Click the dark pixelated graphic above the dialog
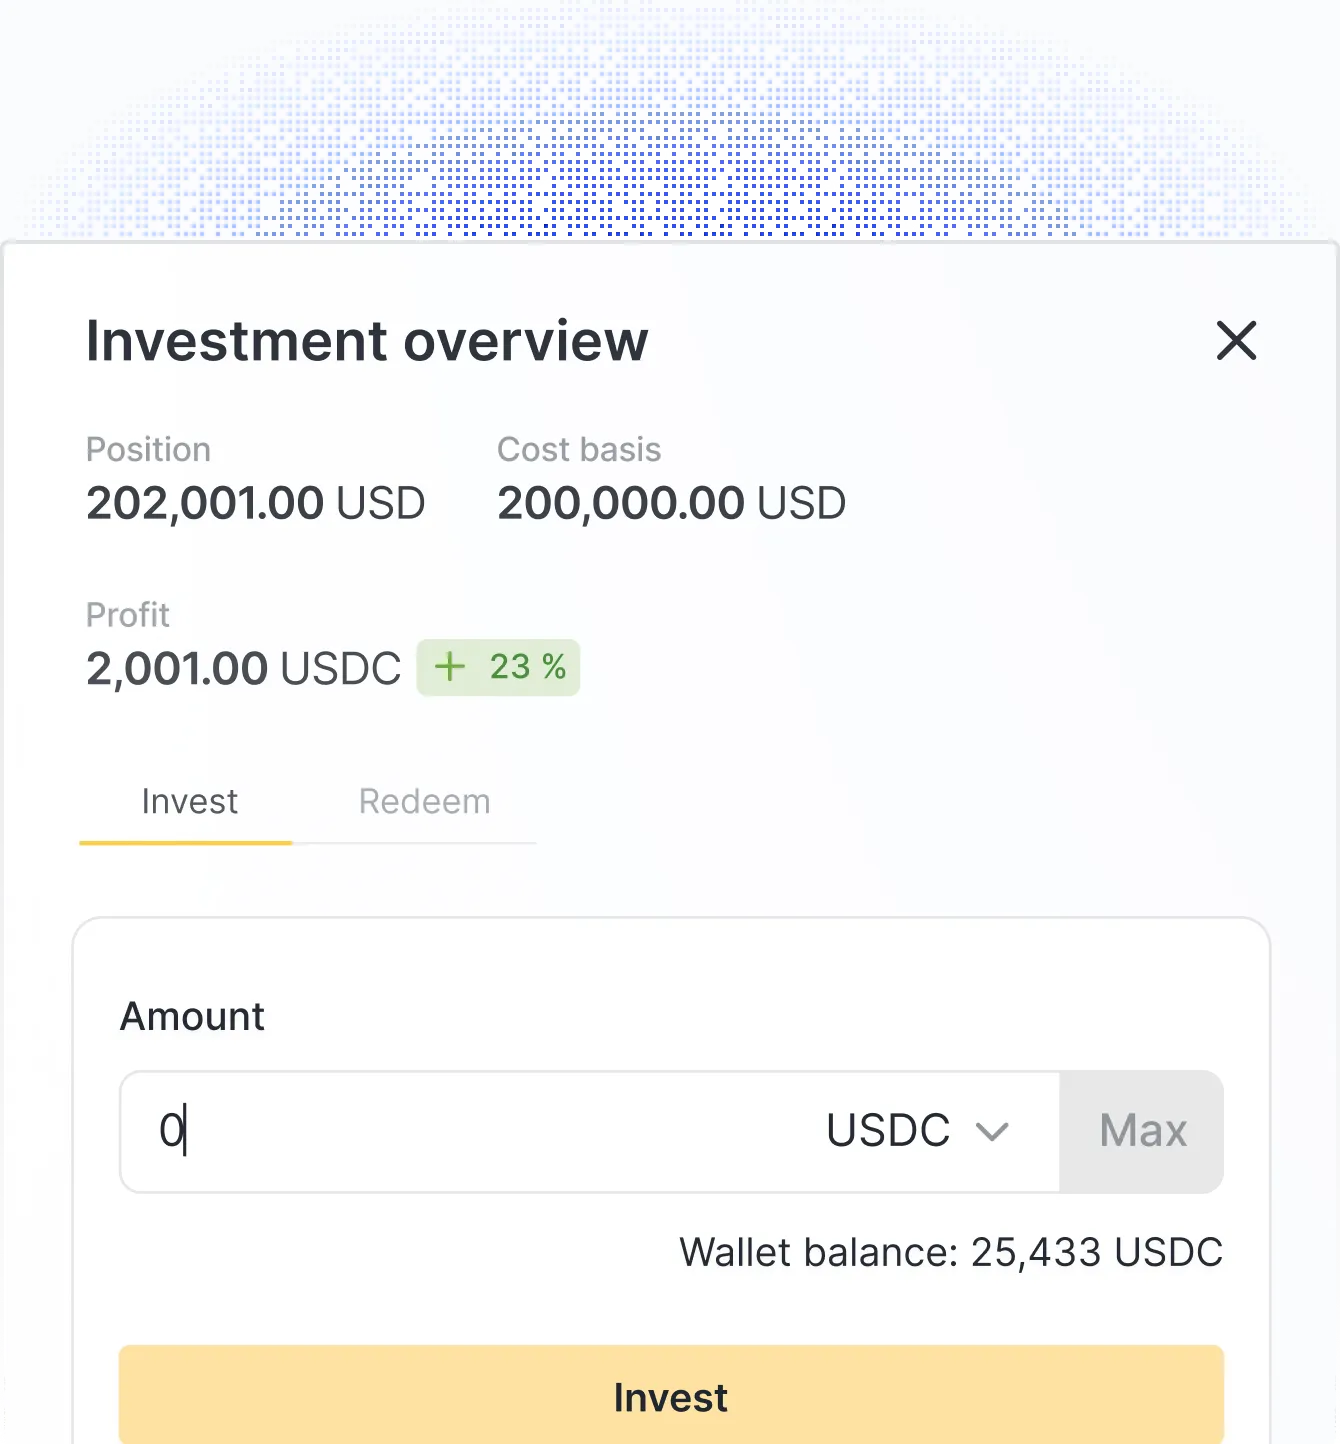The height and width of the screenshot is (1444, 1340). tap(670, 208)
